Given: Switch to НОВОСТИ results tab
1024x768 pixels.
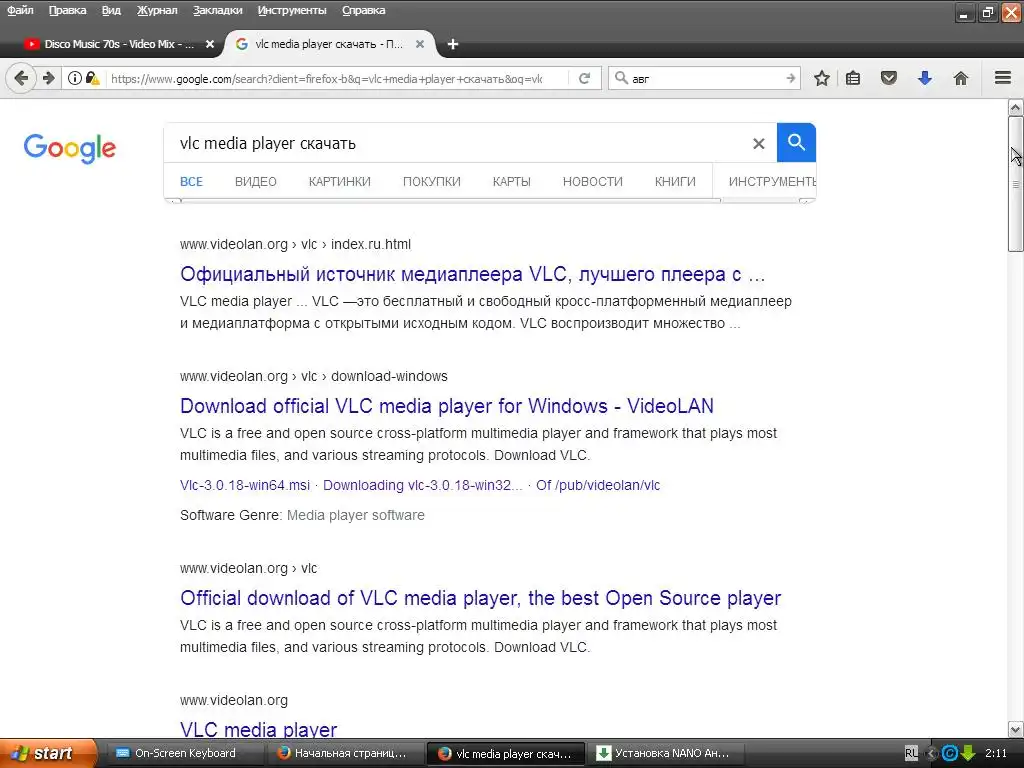Looking at the screenshot, I should click(x=592, y=182).
